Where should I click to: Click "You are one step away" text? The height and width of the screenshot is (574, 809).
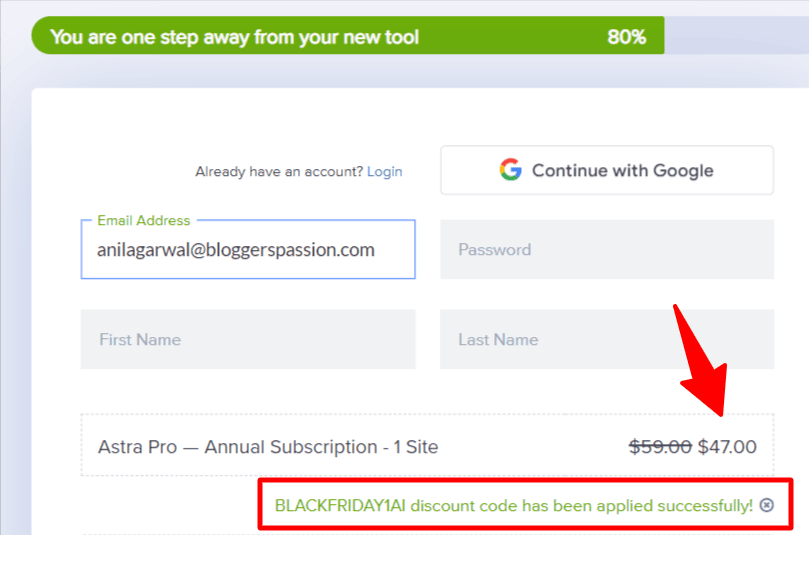(234, 38)
